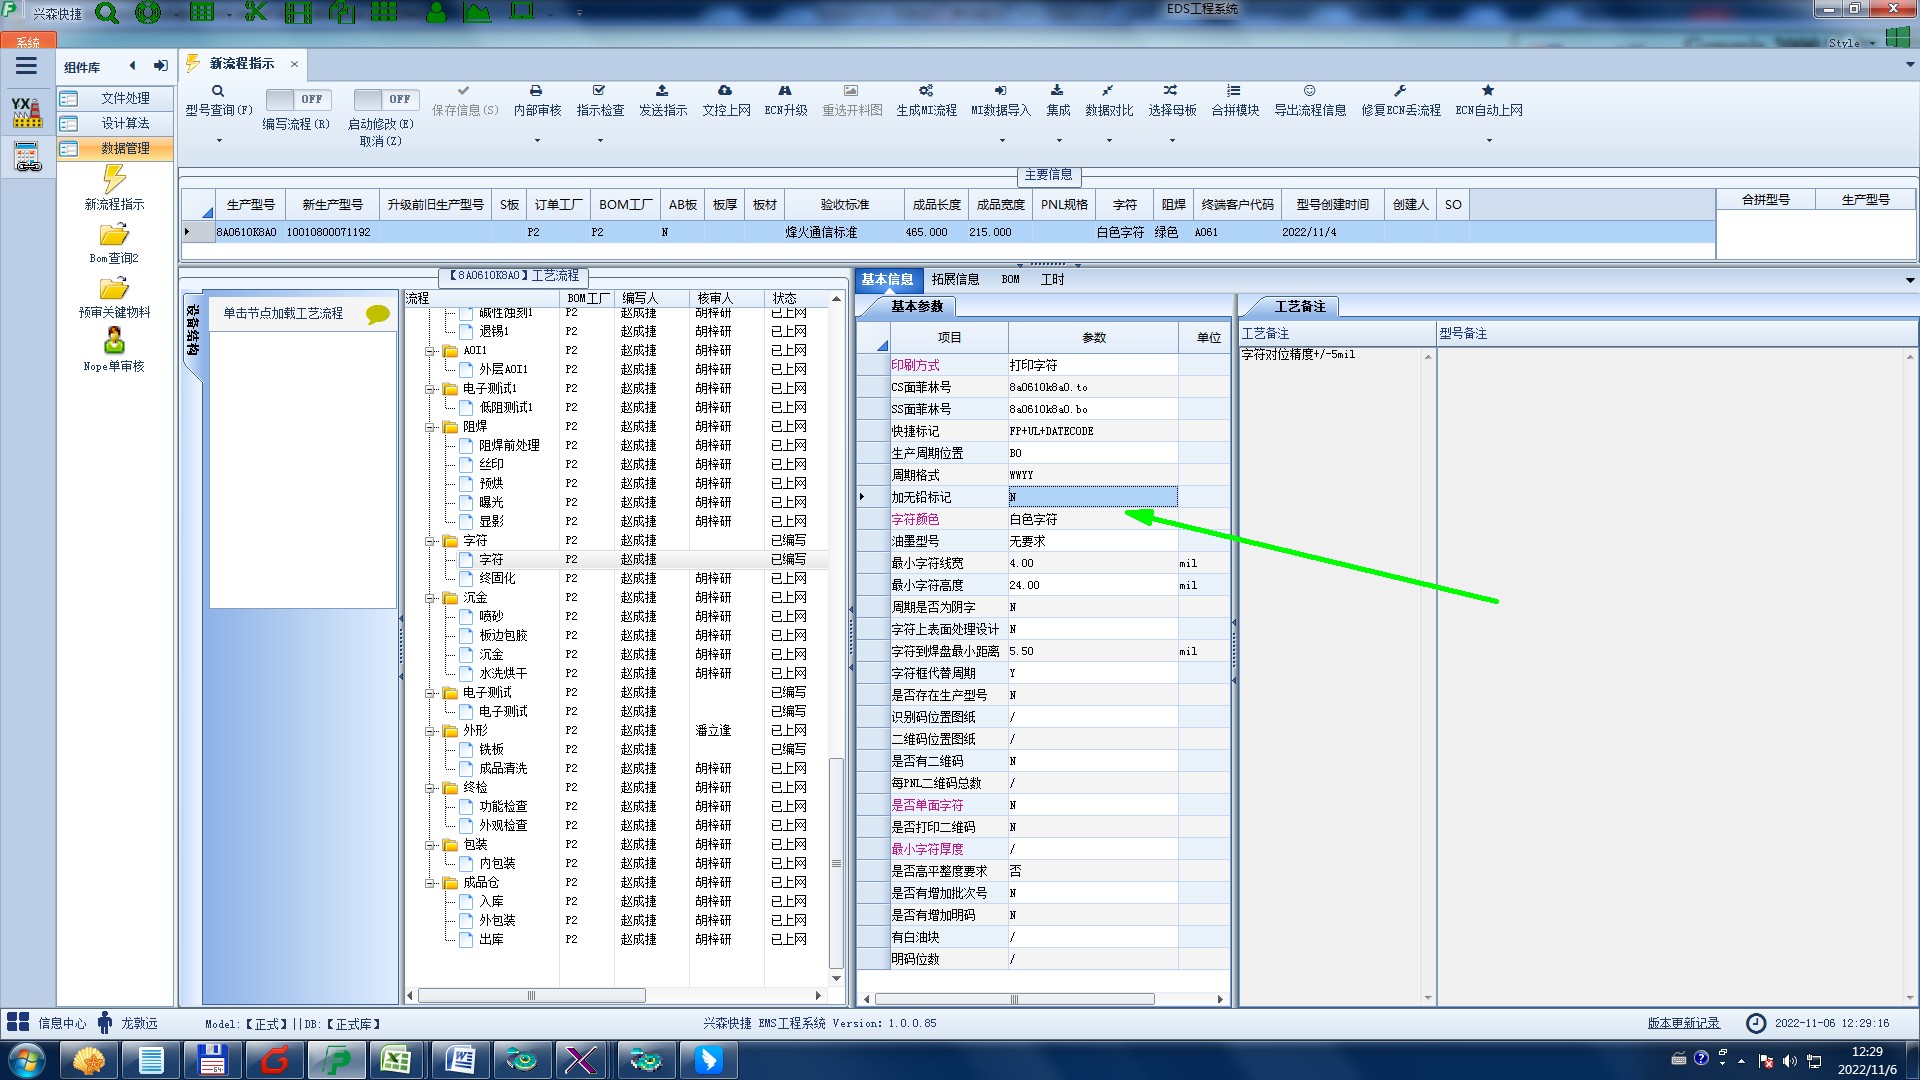Image resolution: width=1920 pixels, height=1080 pixels.
Task: Click the 指示检查 toolbar icon
Action: coord(599,91)
